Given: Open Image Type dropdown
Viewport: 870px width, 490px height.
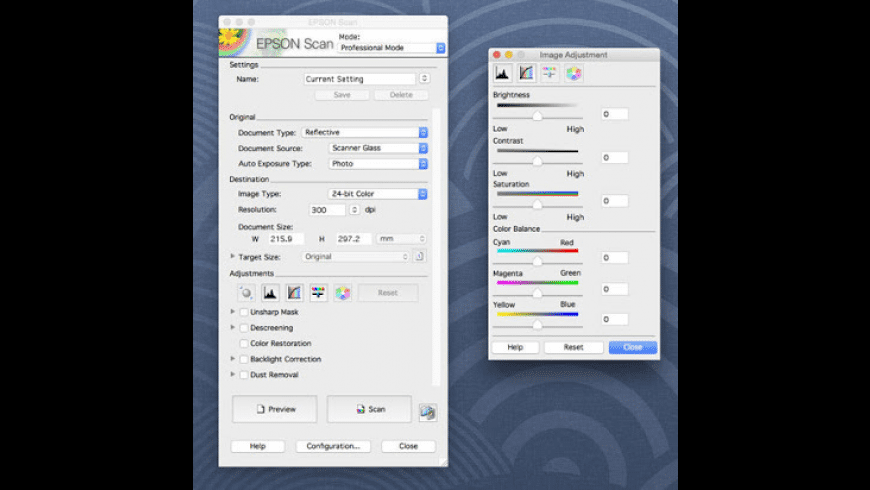Looking at the screenshot, I should coord(378,194).
